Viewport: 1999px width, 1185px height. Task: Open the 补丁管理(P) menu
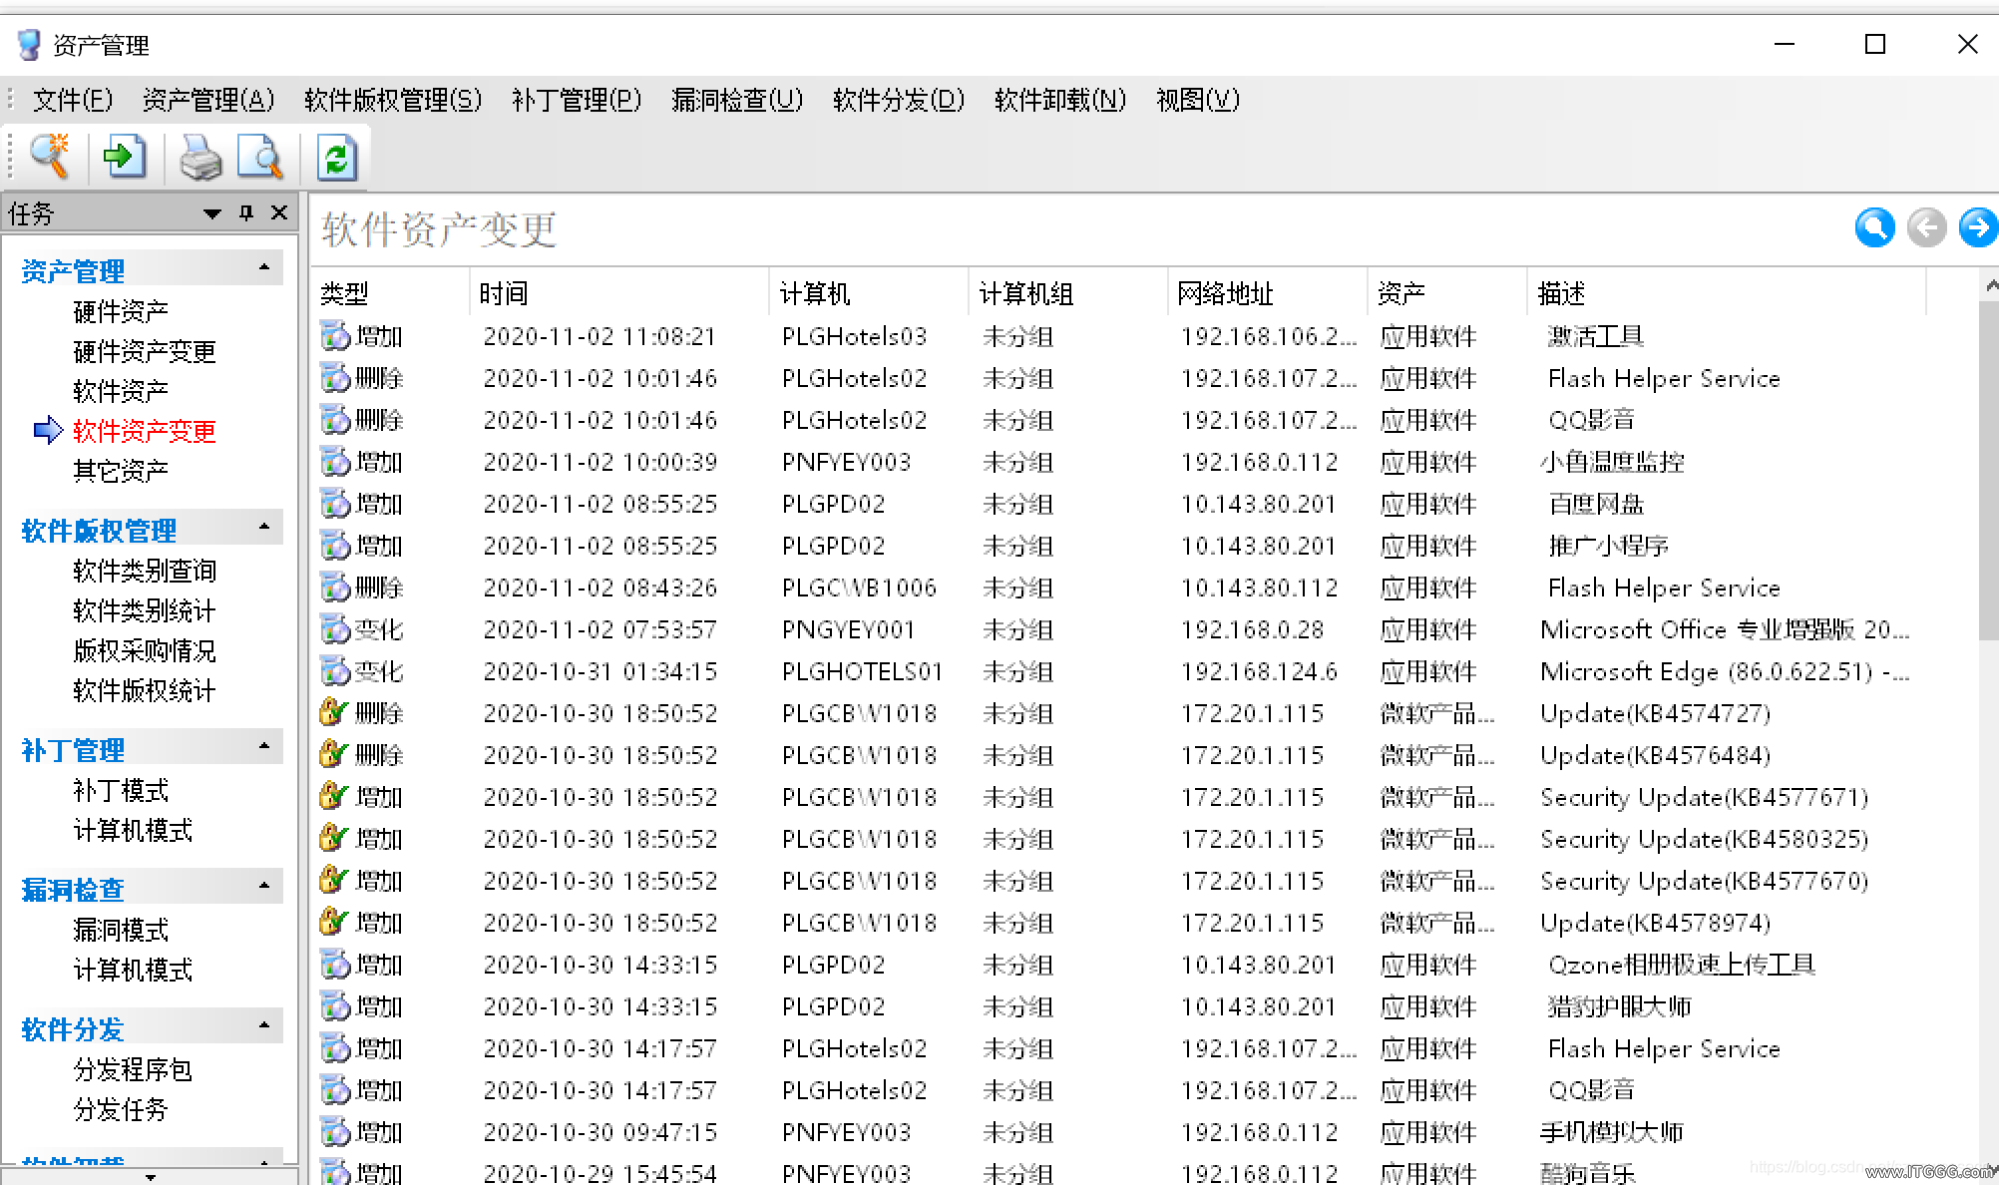(x=577, y=100)
